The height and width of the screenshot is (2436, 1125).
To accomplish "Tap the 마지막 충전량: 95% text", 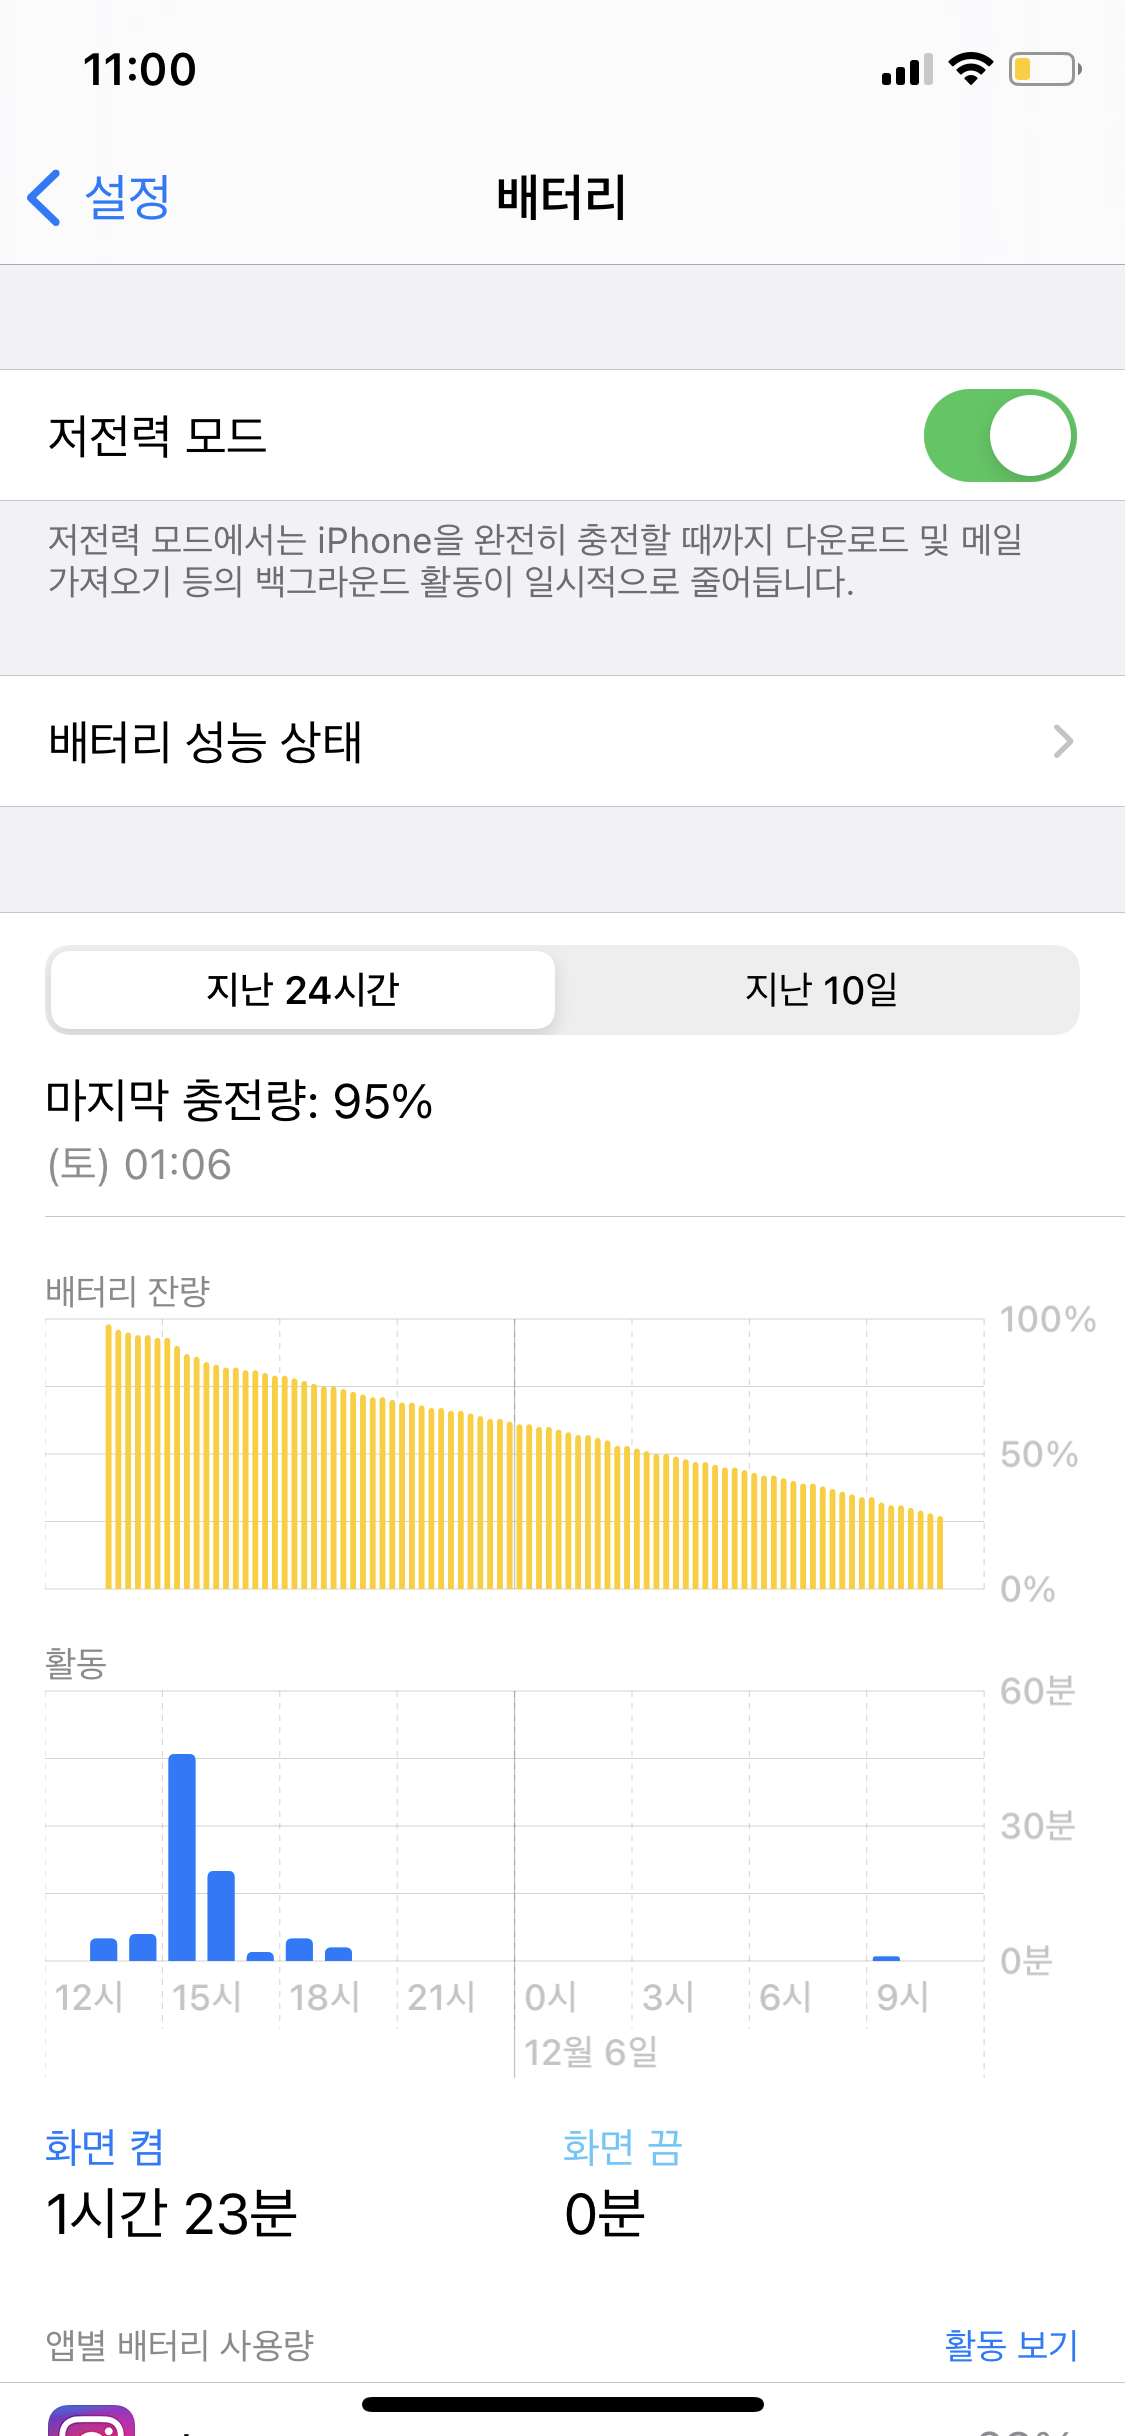I will (239, 1102).
